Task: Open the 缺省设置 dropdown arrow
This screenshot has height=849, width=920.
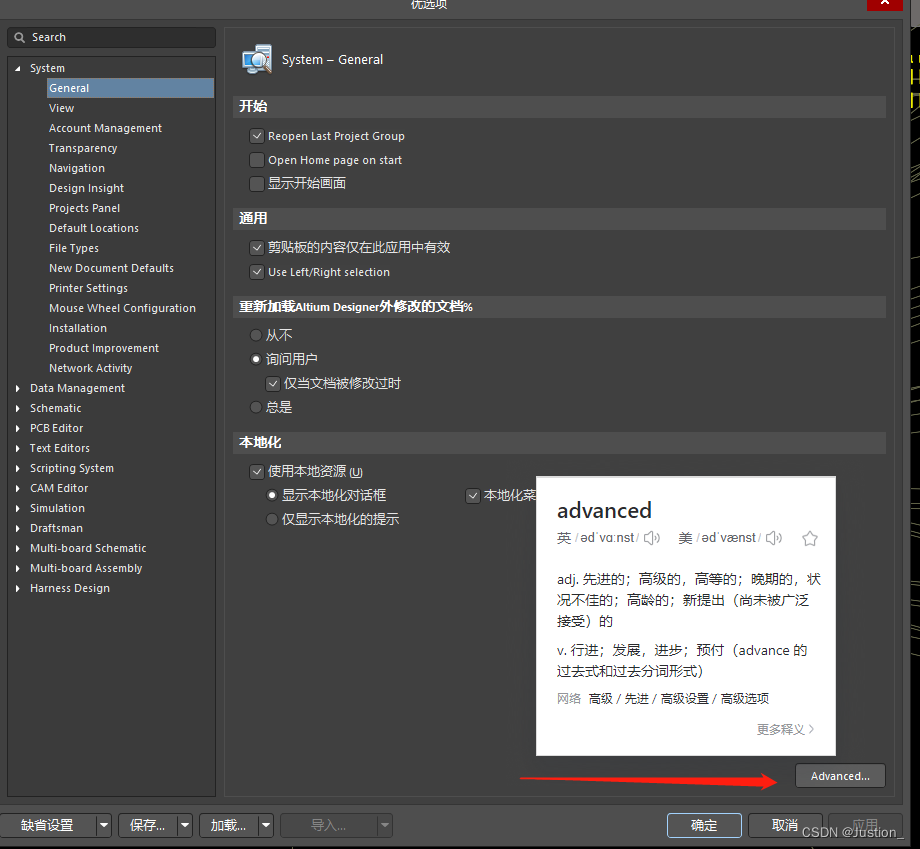Action: [x=104, y=826]
